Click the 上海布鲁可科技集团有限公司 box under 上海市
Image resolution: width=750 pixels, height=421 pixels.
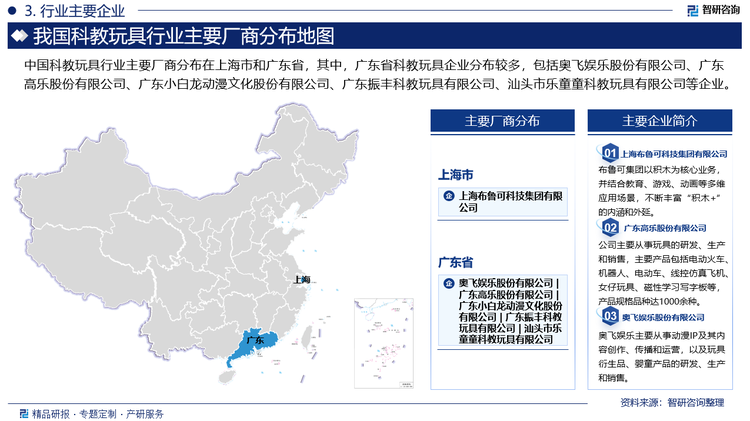click(503, 202)
